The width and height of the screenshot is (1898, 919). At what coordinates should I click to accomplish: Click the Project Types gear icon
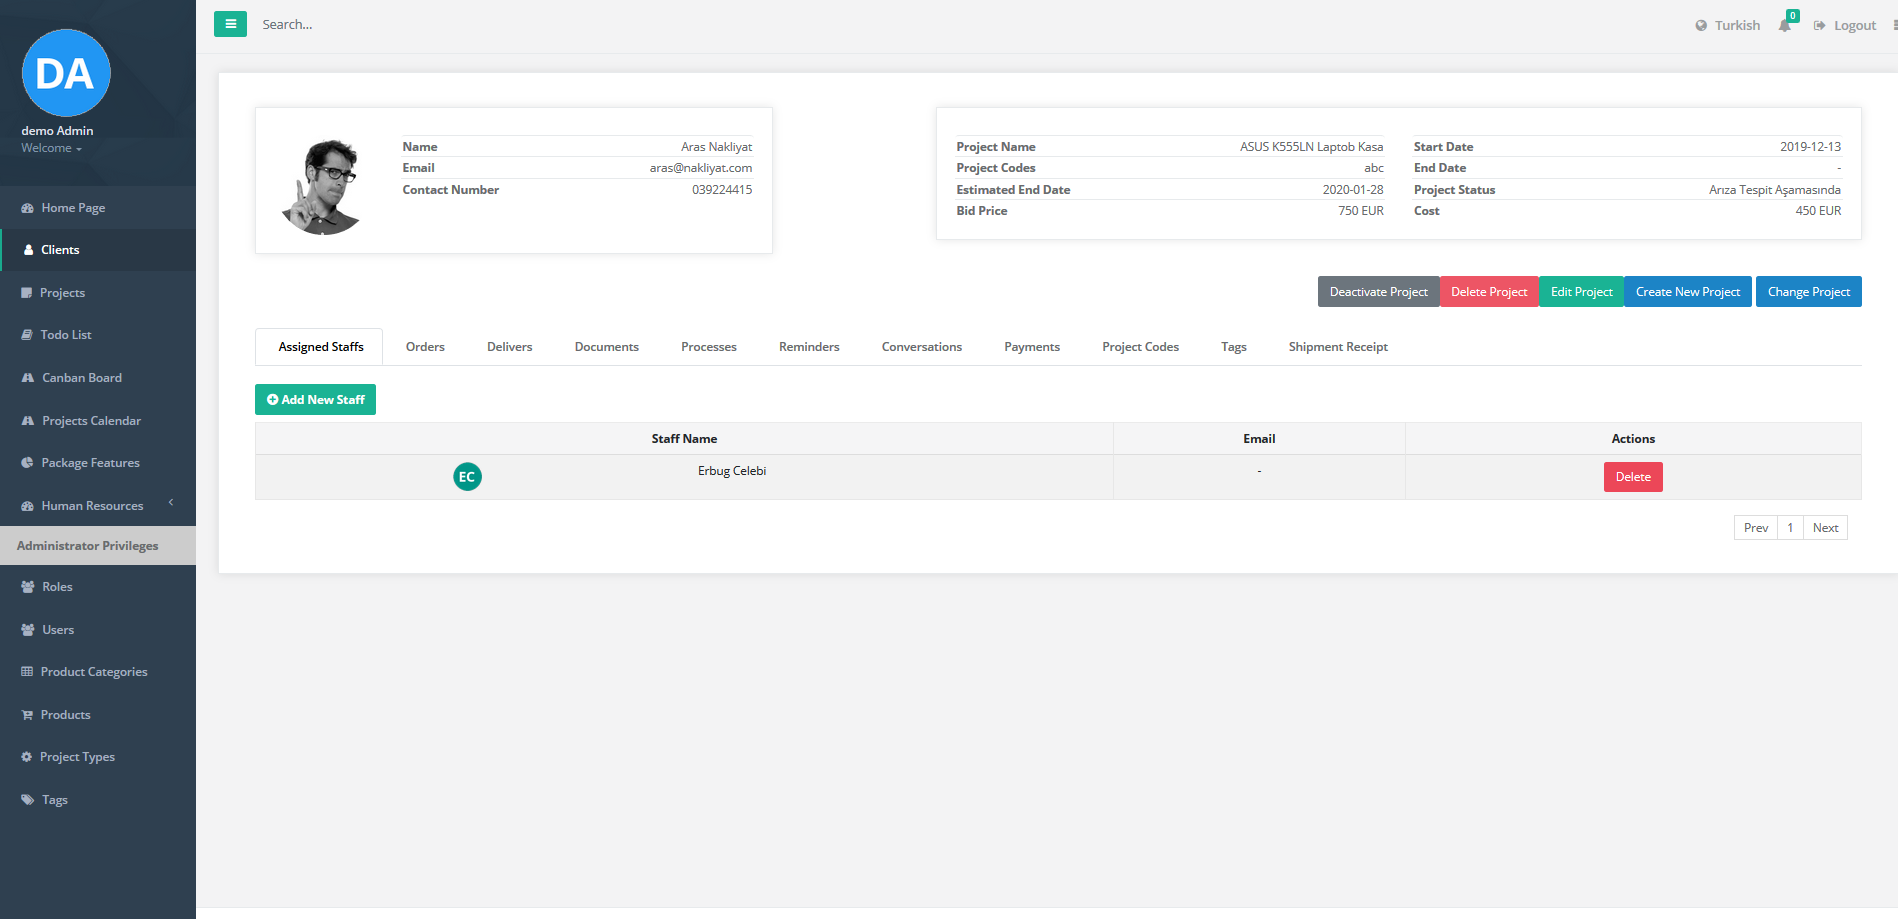[x=27, y=757]
